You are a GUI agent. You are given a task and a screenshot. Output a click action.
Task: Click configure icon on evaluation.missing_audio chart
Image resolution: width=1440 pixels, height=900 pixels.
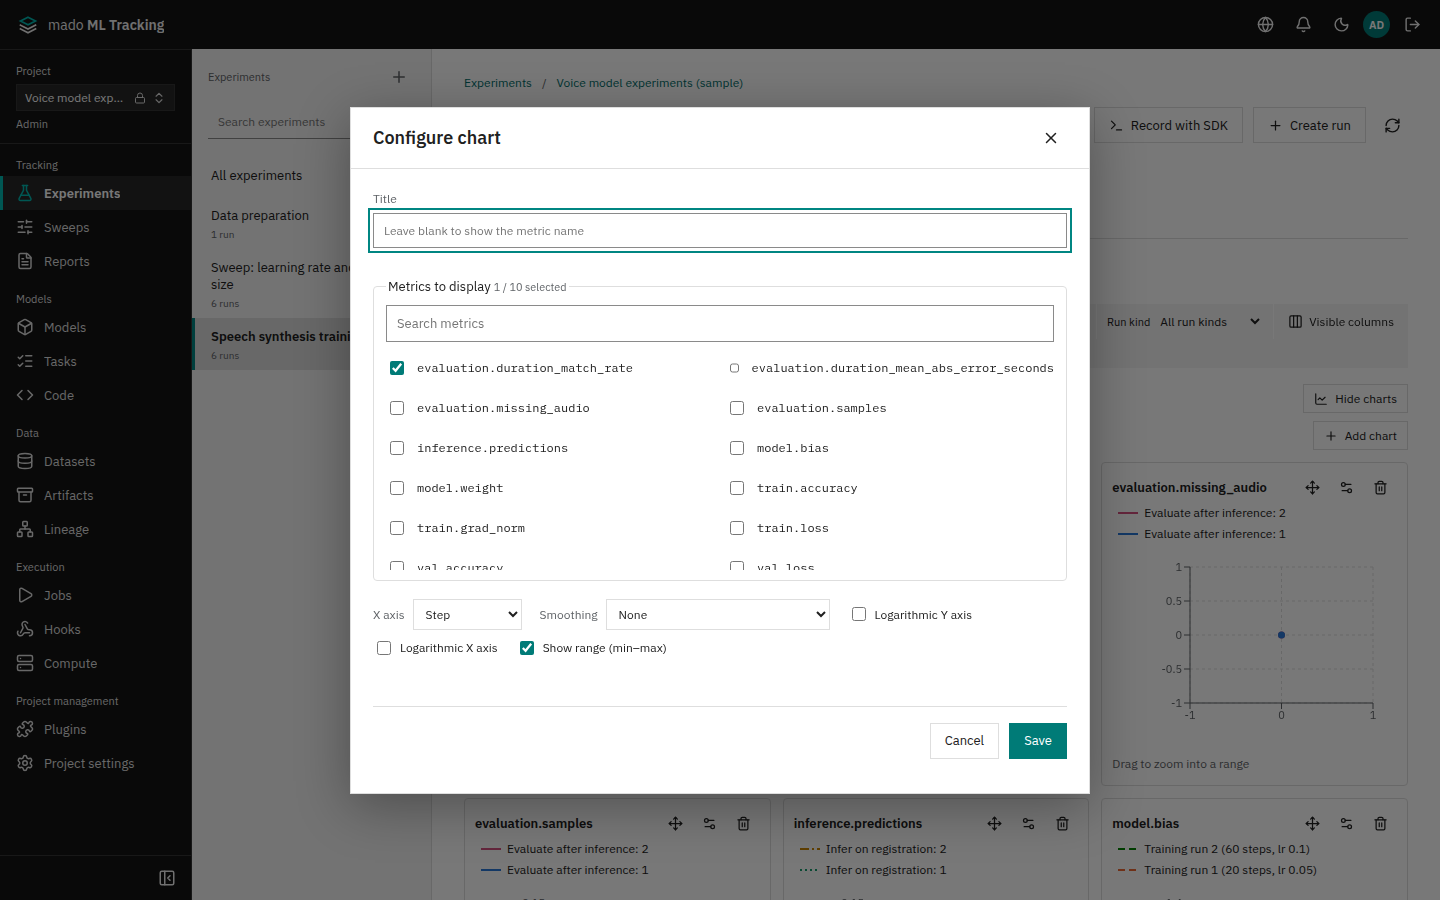pyautogui.click(x=1346, y=488)
